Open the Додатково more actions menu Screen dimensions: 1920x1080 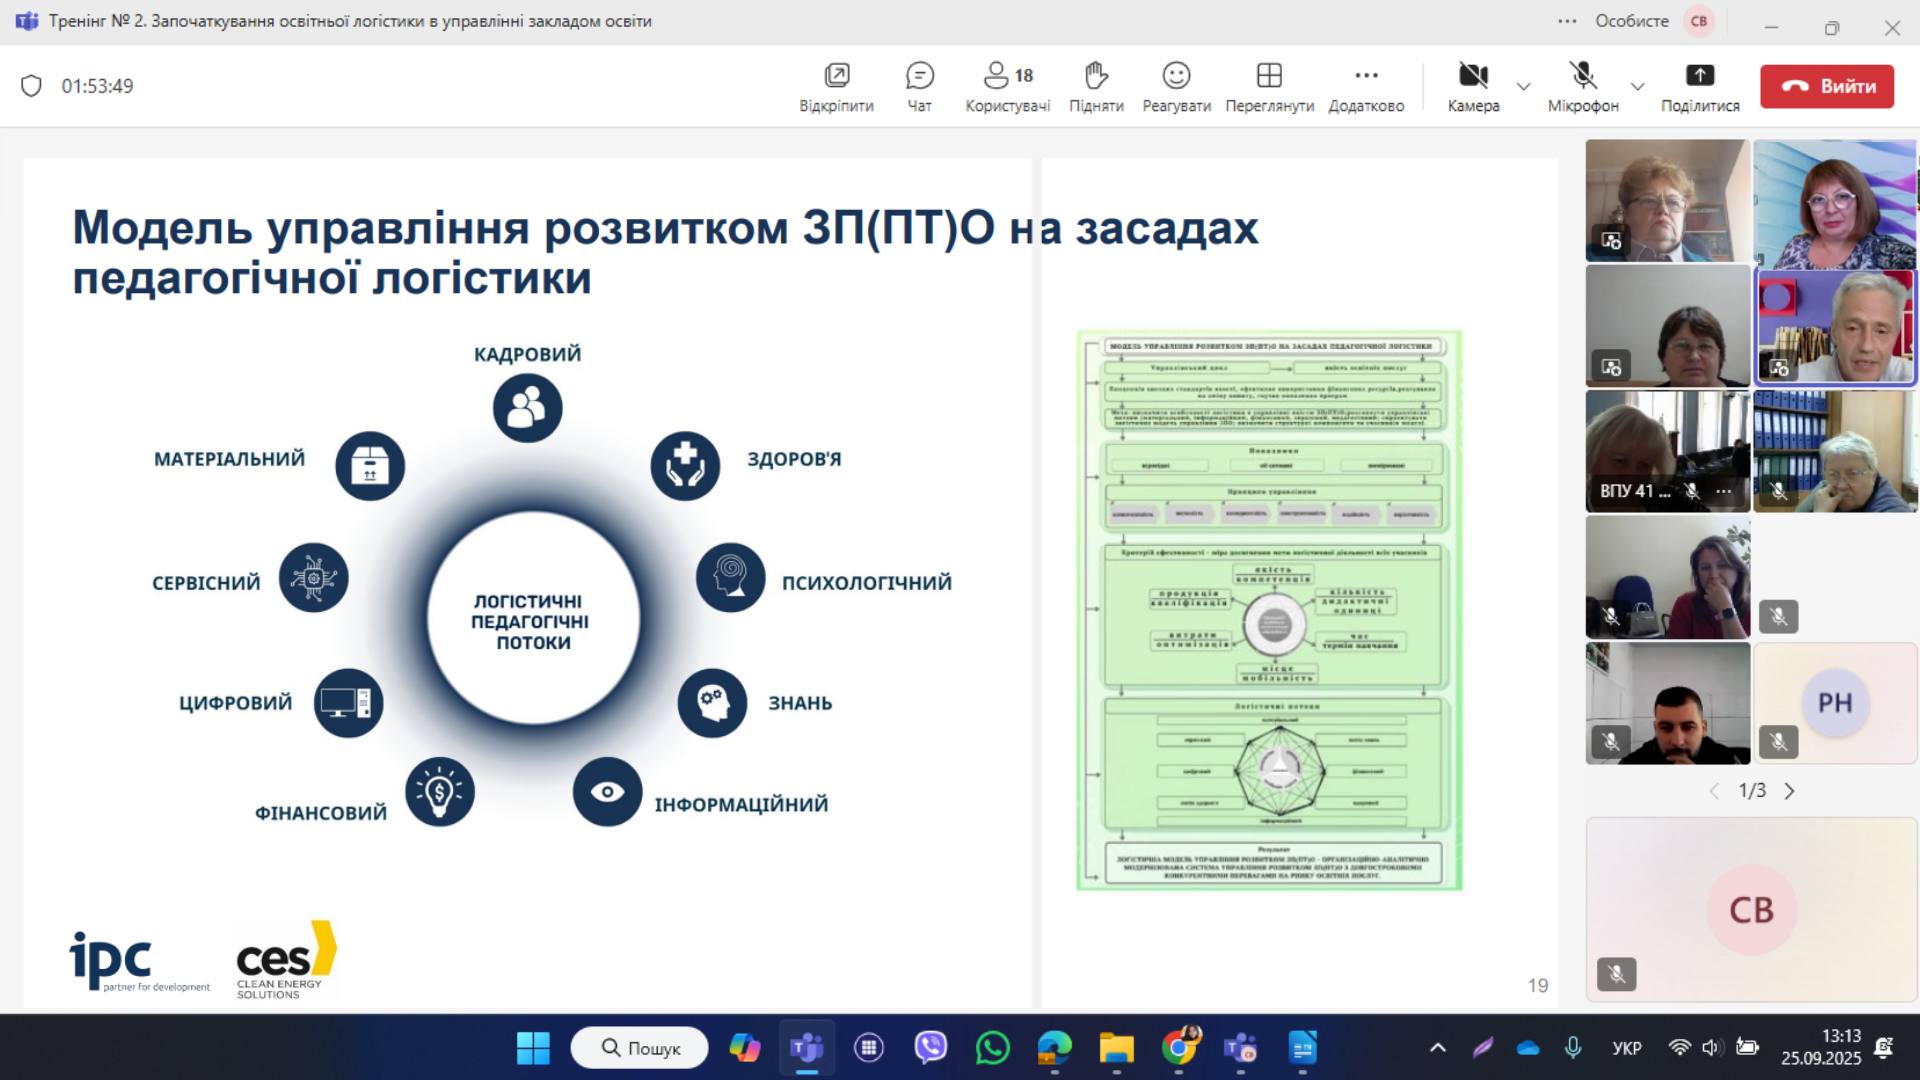click(1366, 86)
